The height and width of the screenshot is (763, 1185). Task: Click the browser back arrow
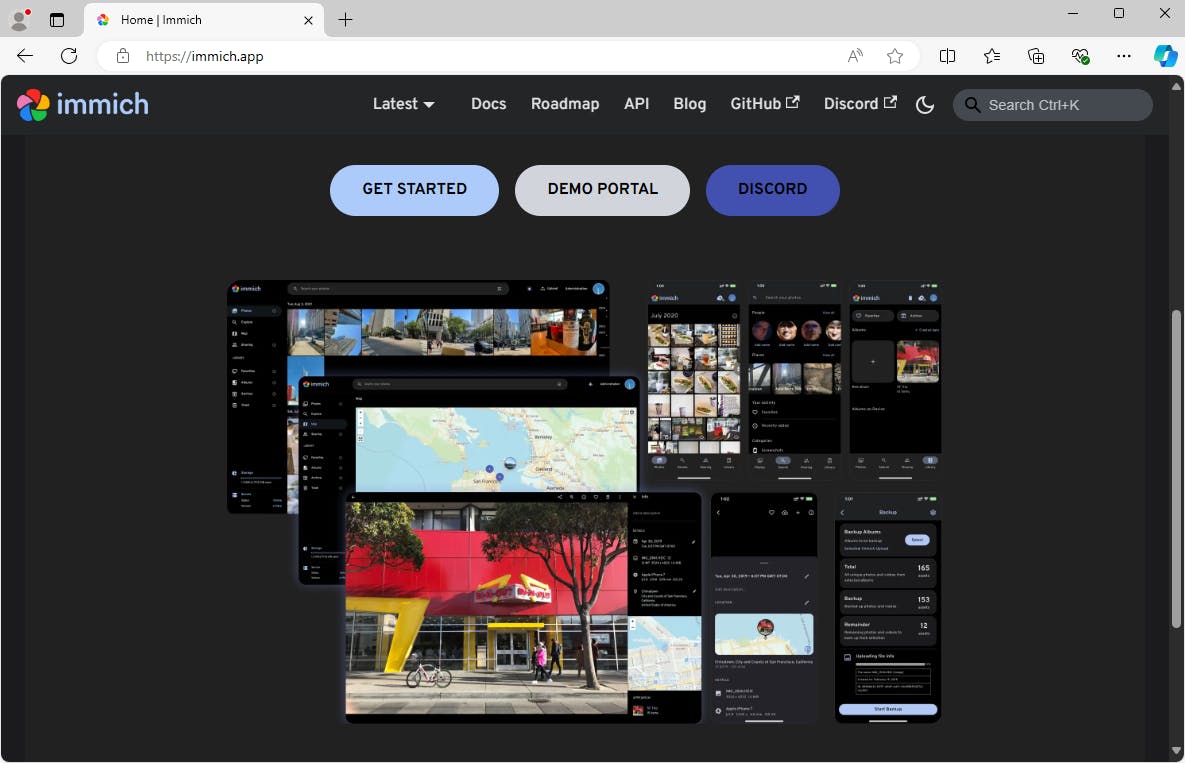[x=23, y=56]
